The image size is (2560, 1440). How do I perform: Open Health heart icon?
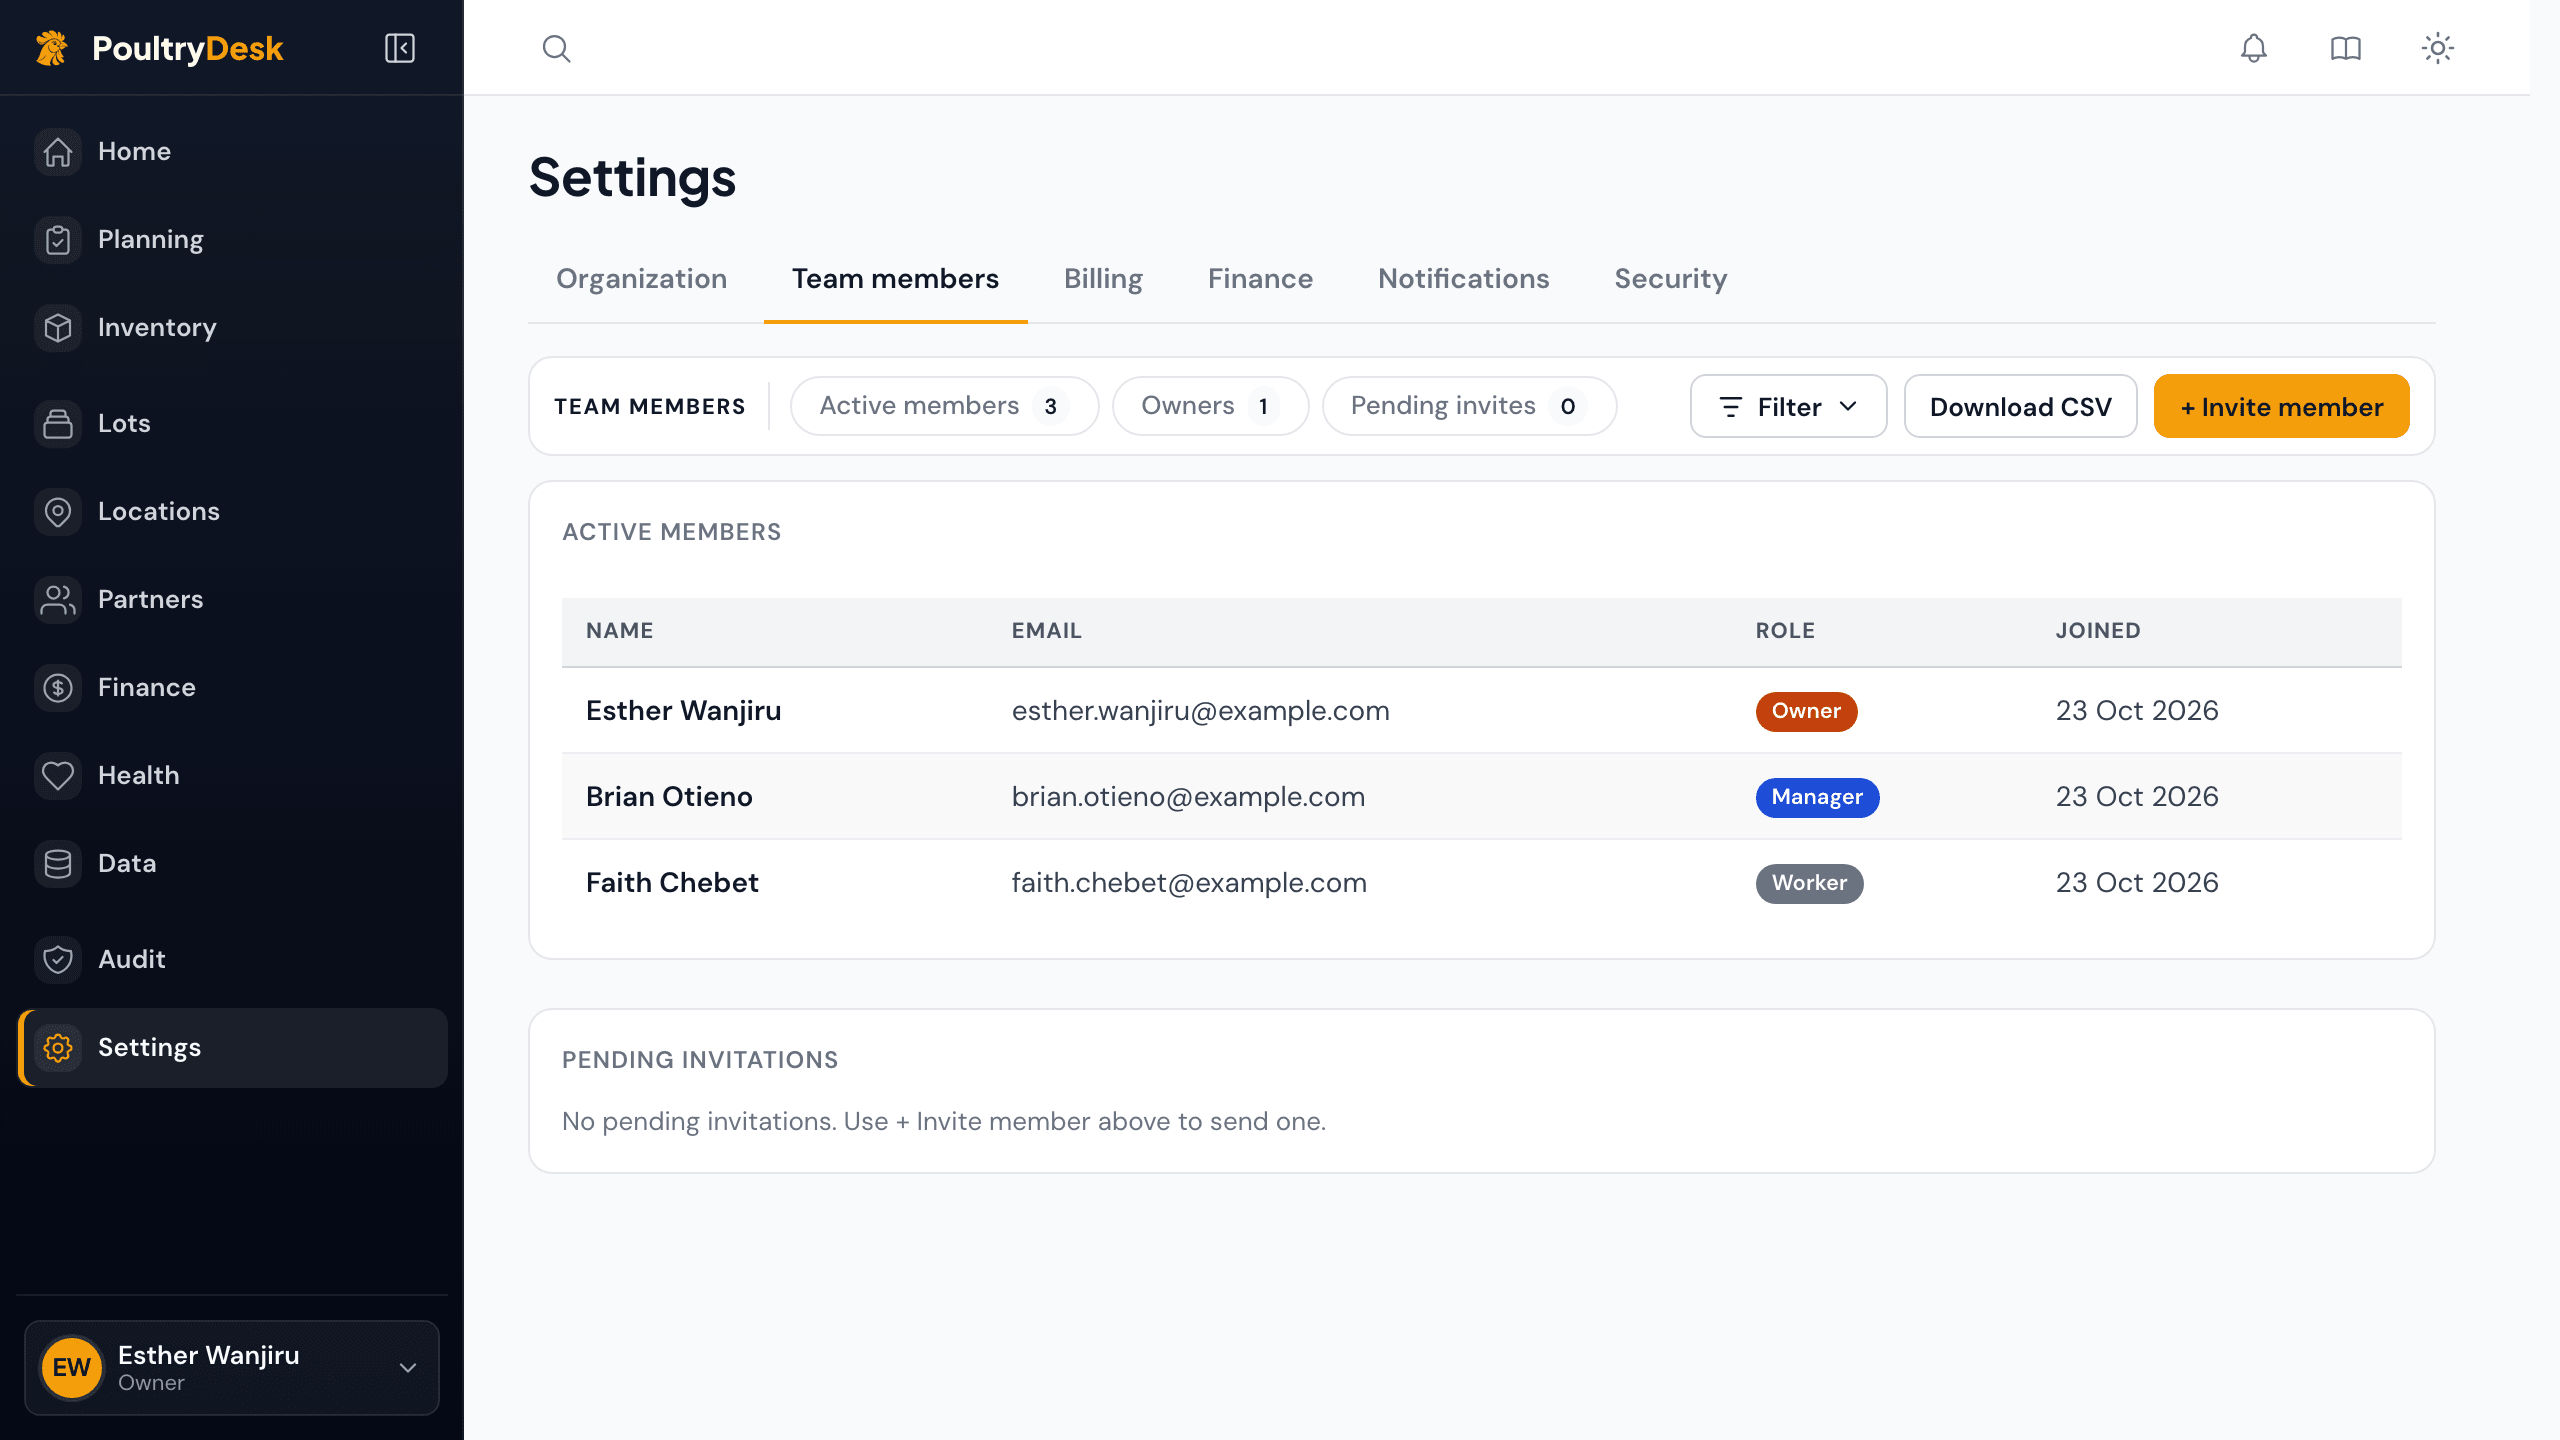(x=58, y=776)
